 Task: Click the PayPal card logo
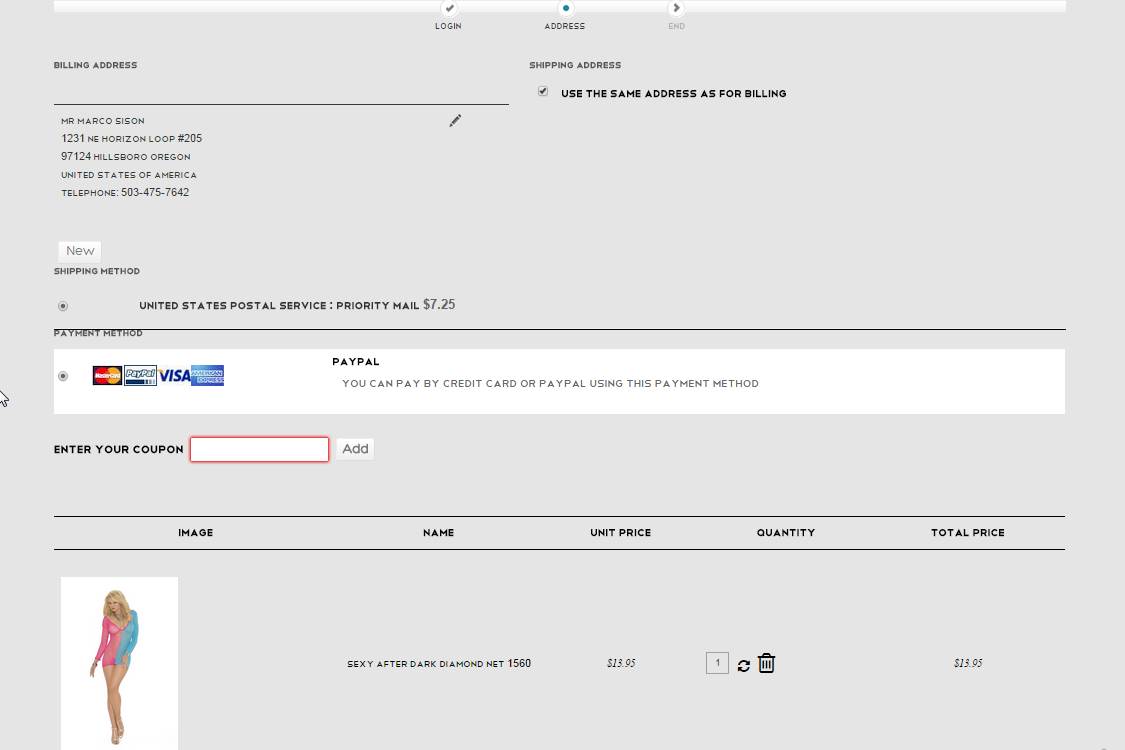141,375
